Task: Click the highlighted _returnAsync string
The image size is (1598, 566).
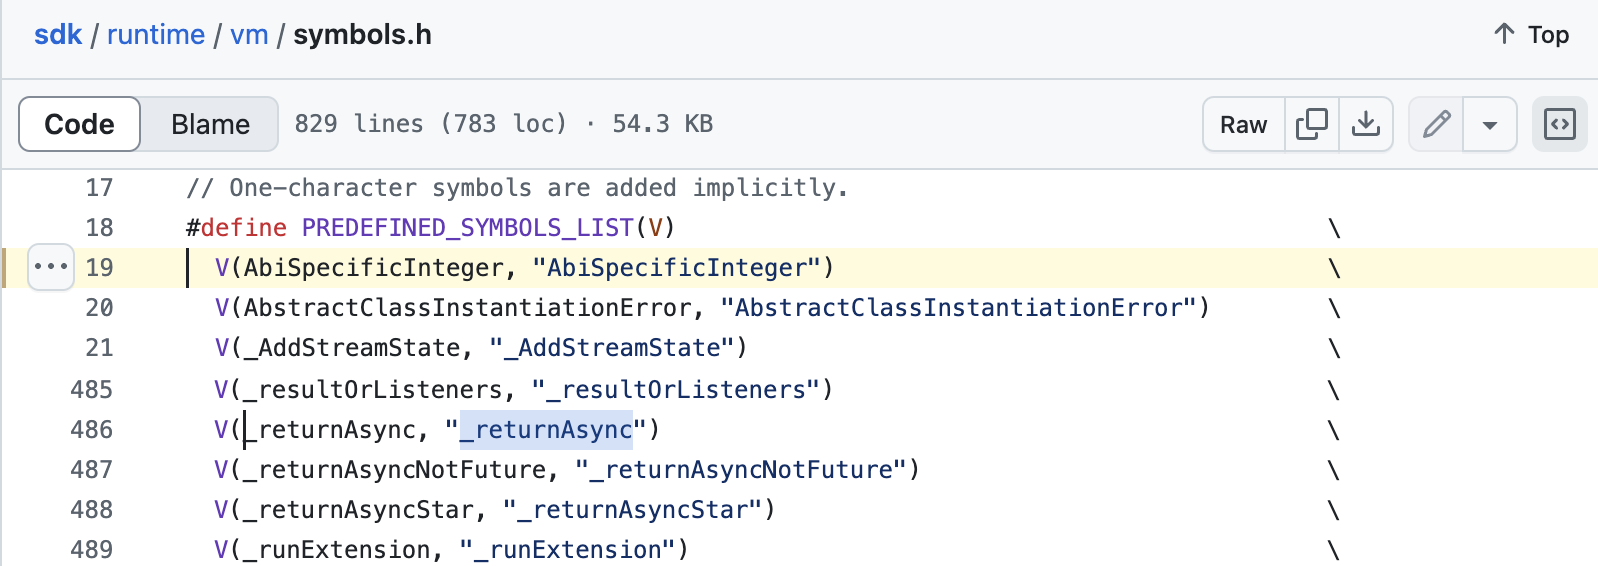Action: 547,430
